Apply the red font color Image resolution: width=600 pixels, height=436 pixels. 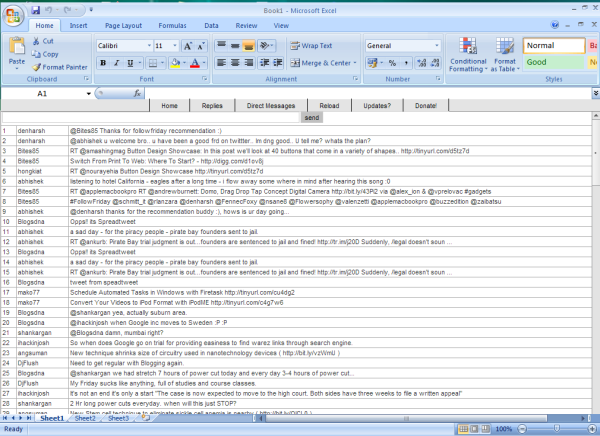(x=195, y=63)
